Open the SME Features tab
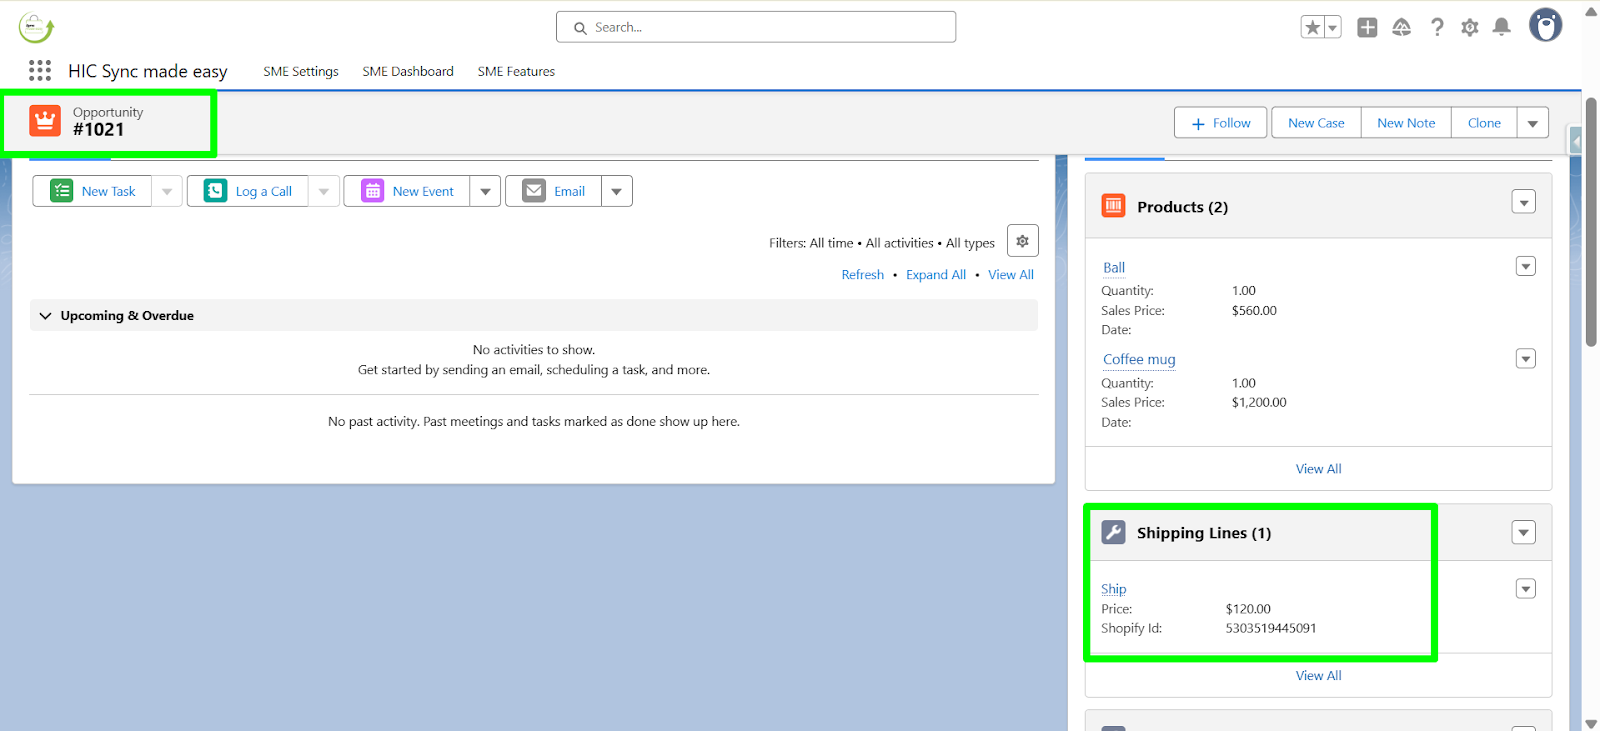The height and width of the screenshot is (731, 1600). [516, 71]
